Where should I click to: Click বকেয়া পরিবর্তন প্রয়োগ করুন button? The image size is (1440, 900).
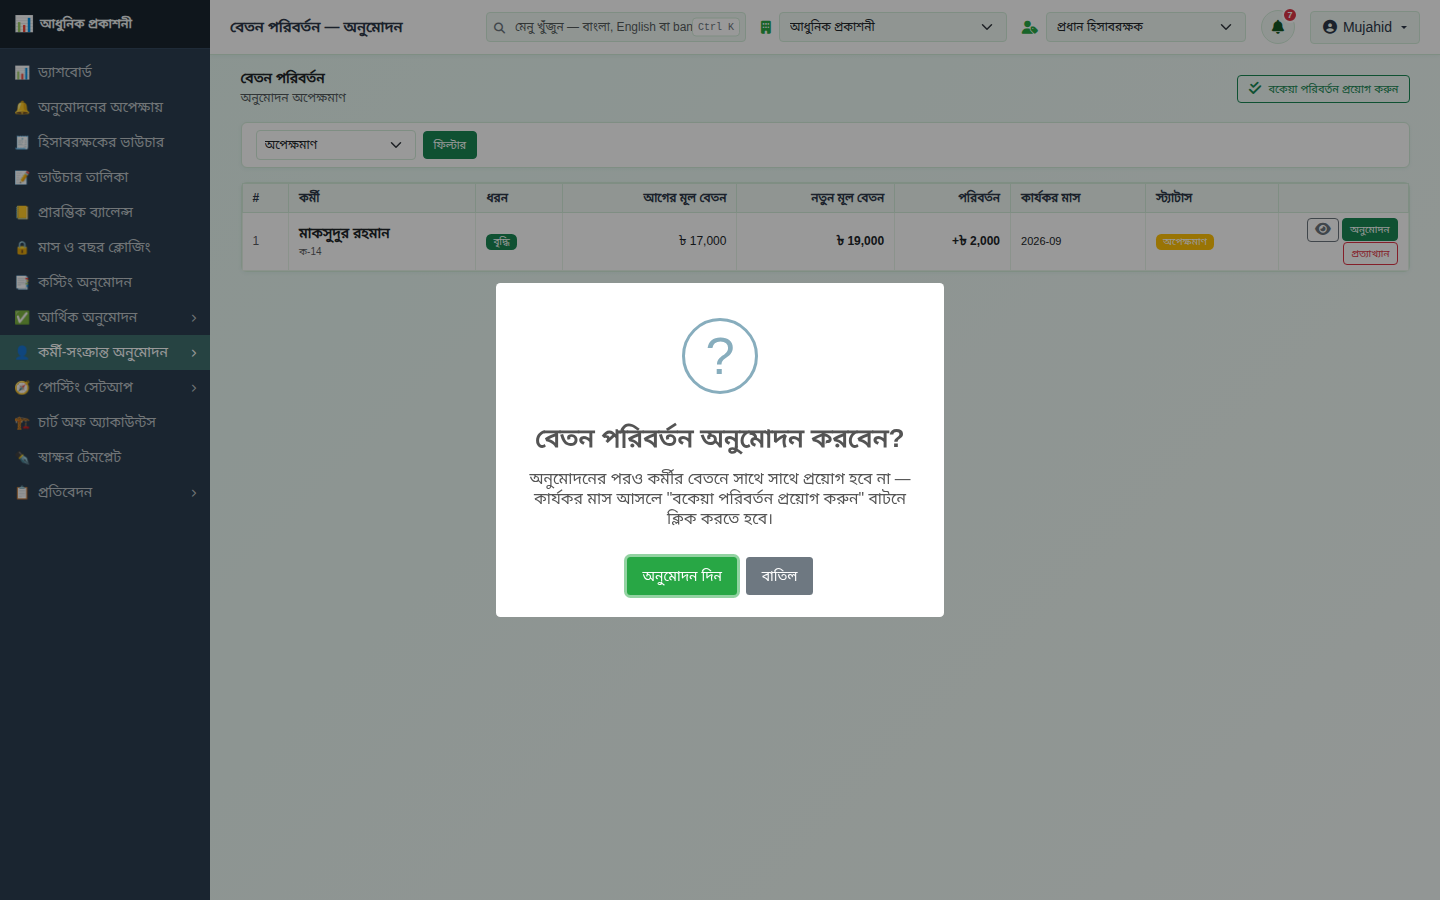[x=1323, y=89]
